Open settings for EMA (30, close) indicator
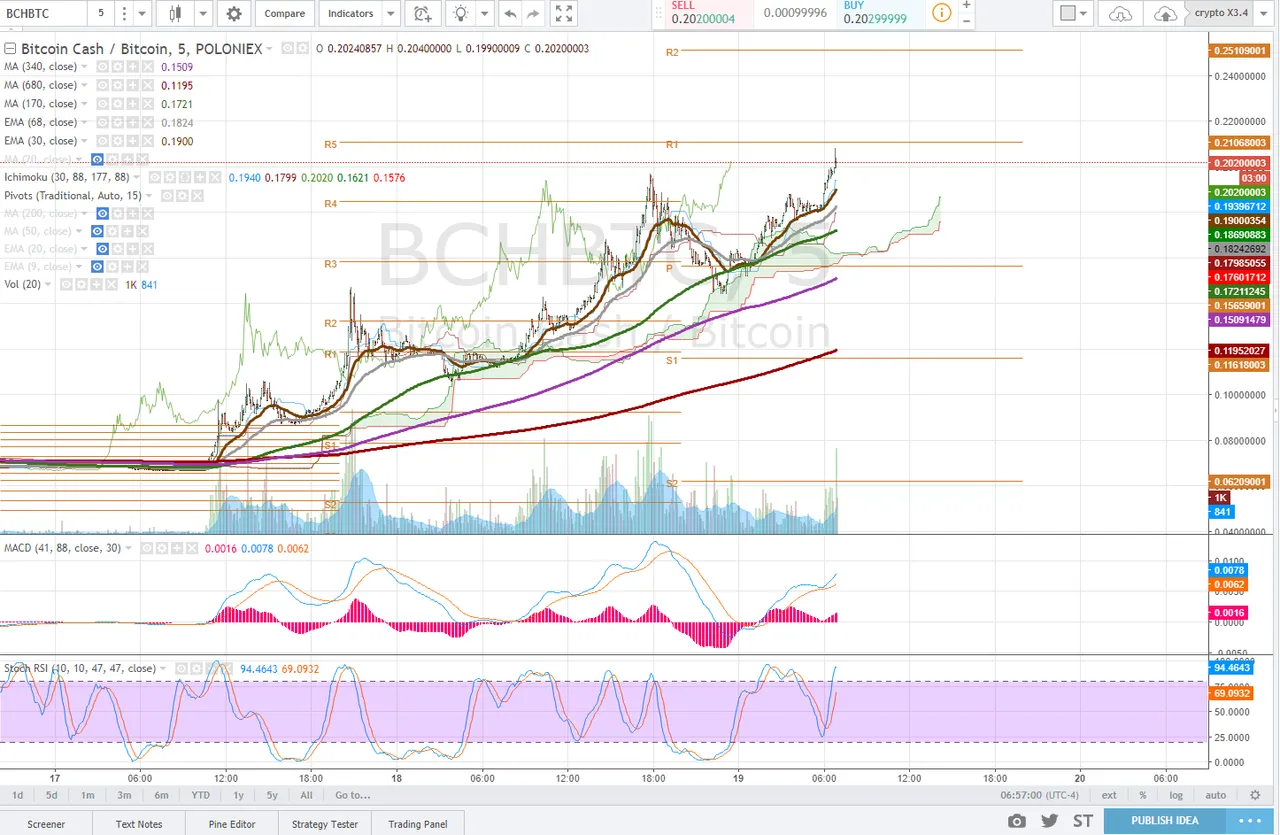The height and width of the screenshot is (835, 1280). pyautogui.click(x=118, y=141)
